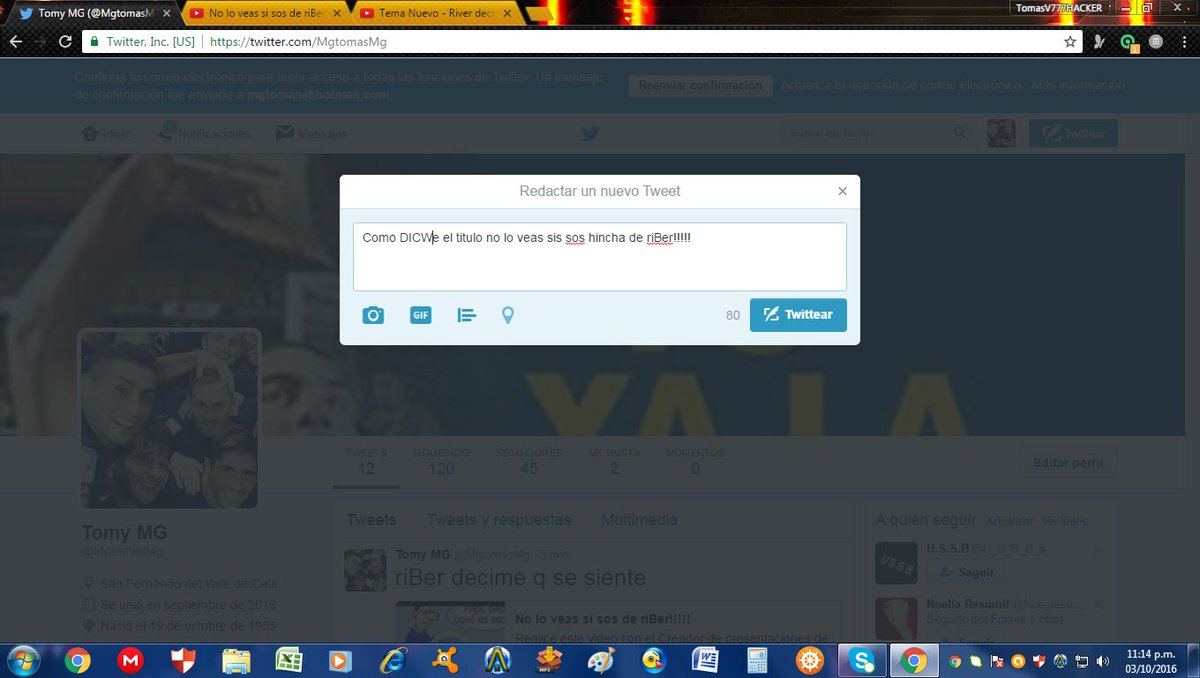Click the Twitter bird logo in navbar
1200x678 pixels.
coord(591,133)
